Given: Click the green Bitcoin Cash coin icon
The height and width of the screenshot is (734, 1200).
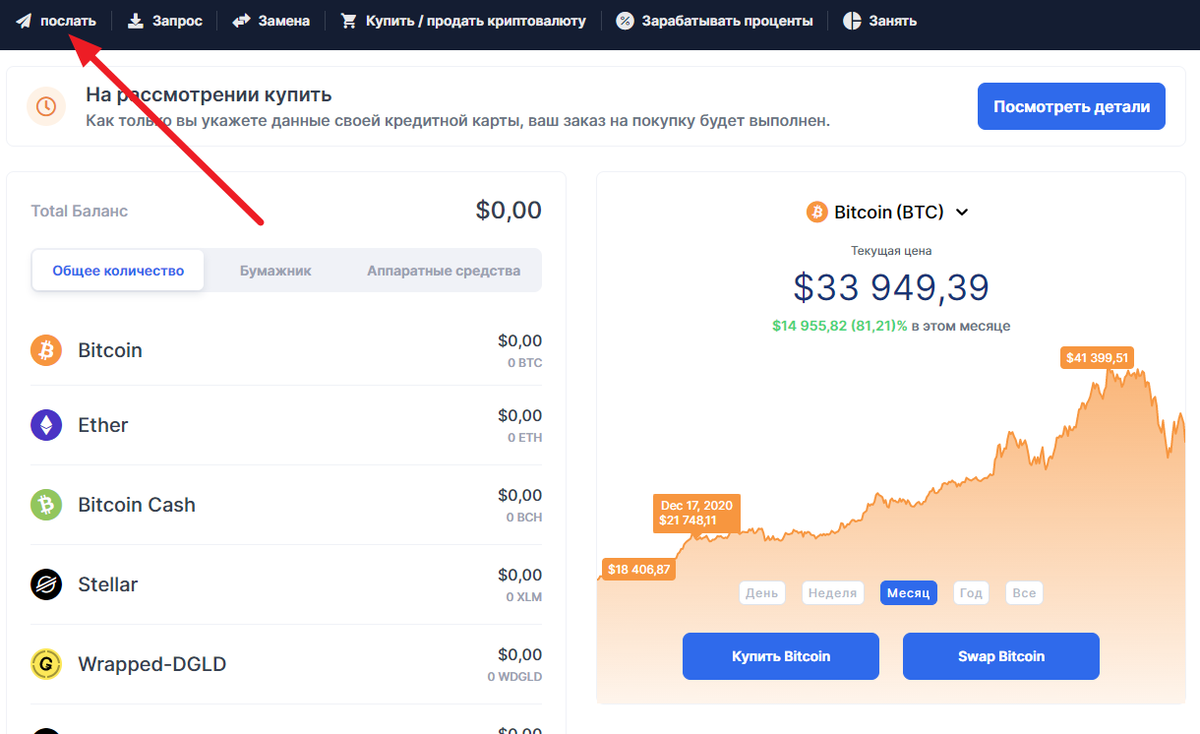Looking at the screenshot, I should pyautogui.click(x=46, y=505).
